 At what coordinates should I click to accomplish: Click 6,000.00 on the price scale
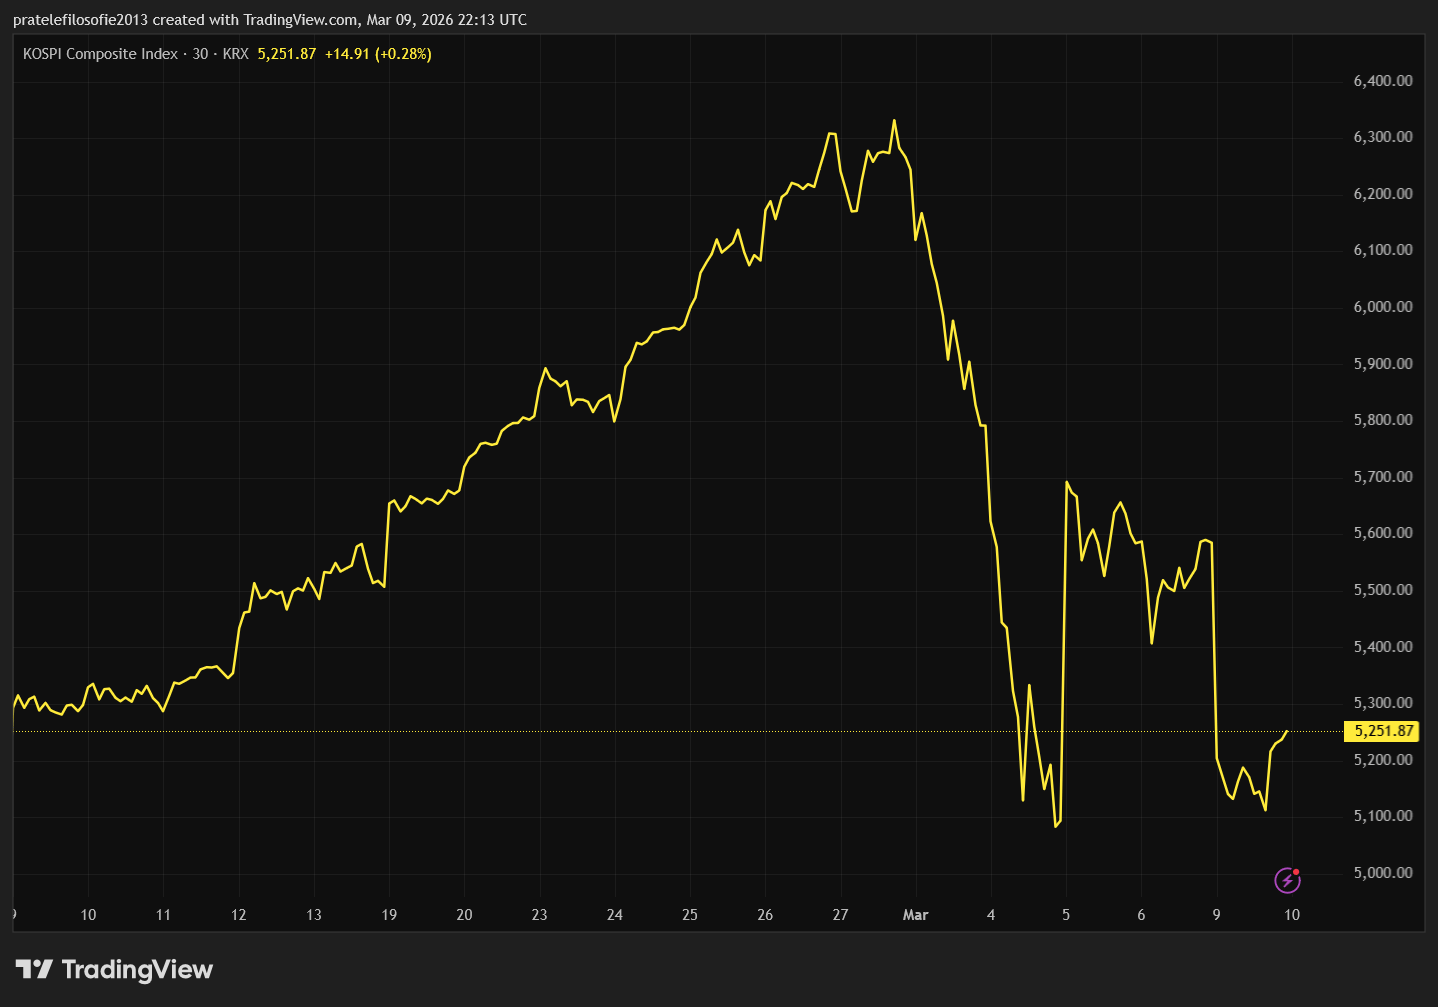coord(1383,307)
